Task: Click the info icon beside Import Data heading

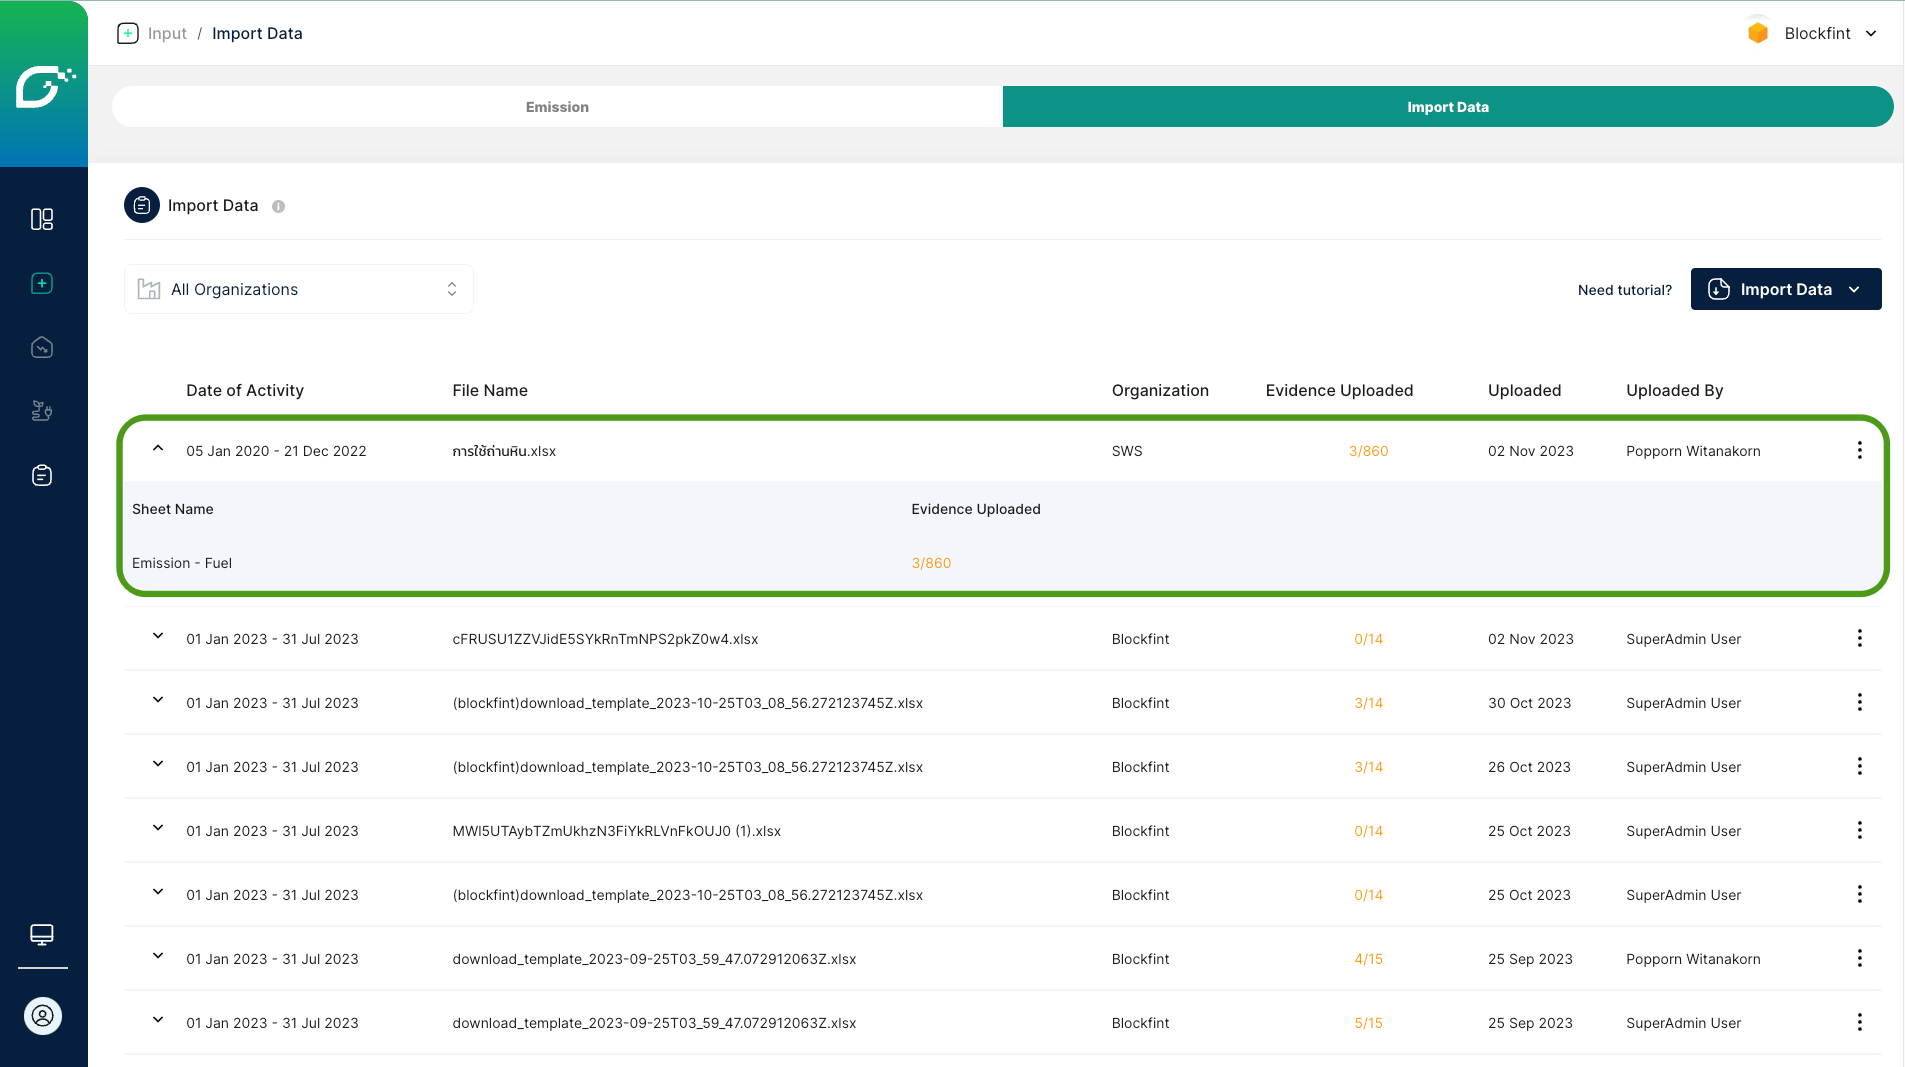Action: [279, 206]
